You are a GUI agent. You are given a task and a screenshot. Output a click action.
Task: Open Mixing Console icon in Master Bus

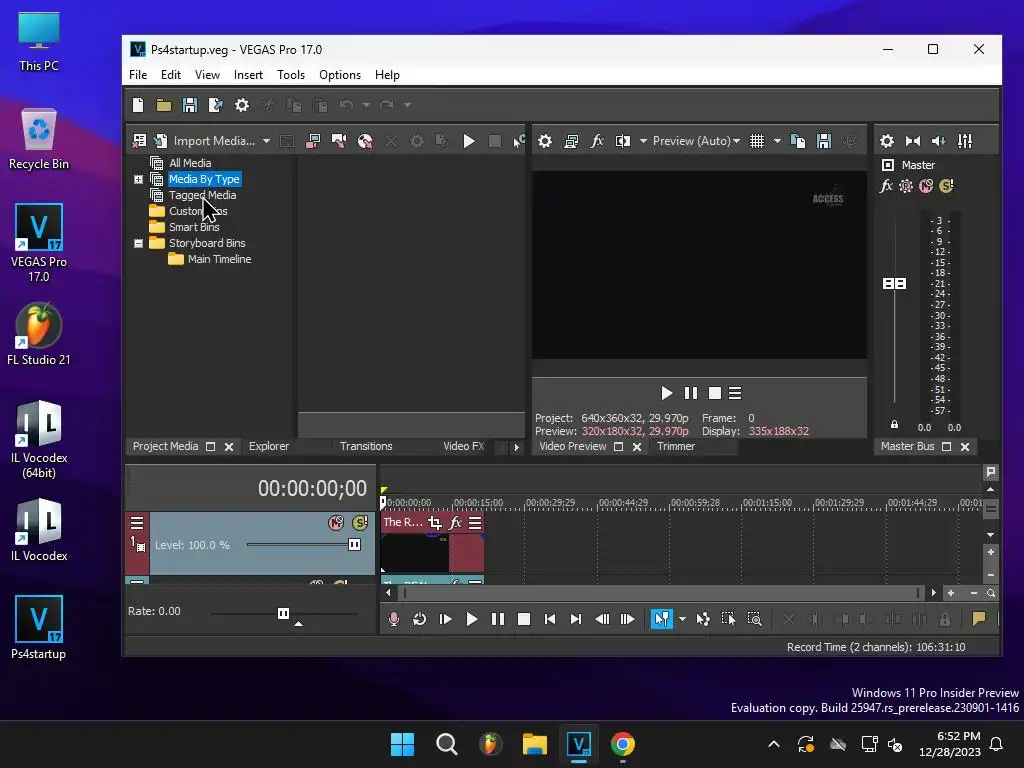(965, 141)
